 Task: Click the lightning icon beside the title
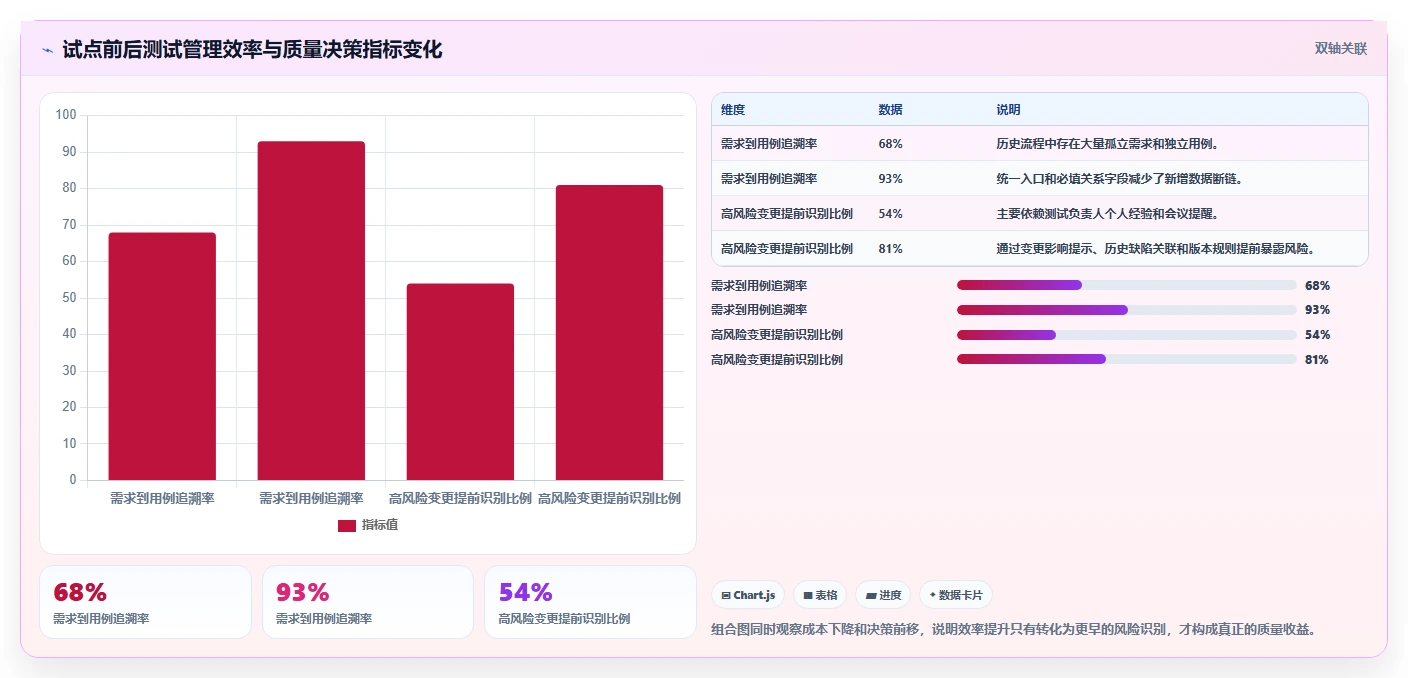47,50
